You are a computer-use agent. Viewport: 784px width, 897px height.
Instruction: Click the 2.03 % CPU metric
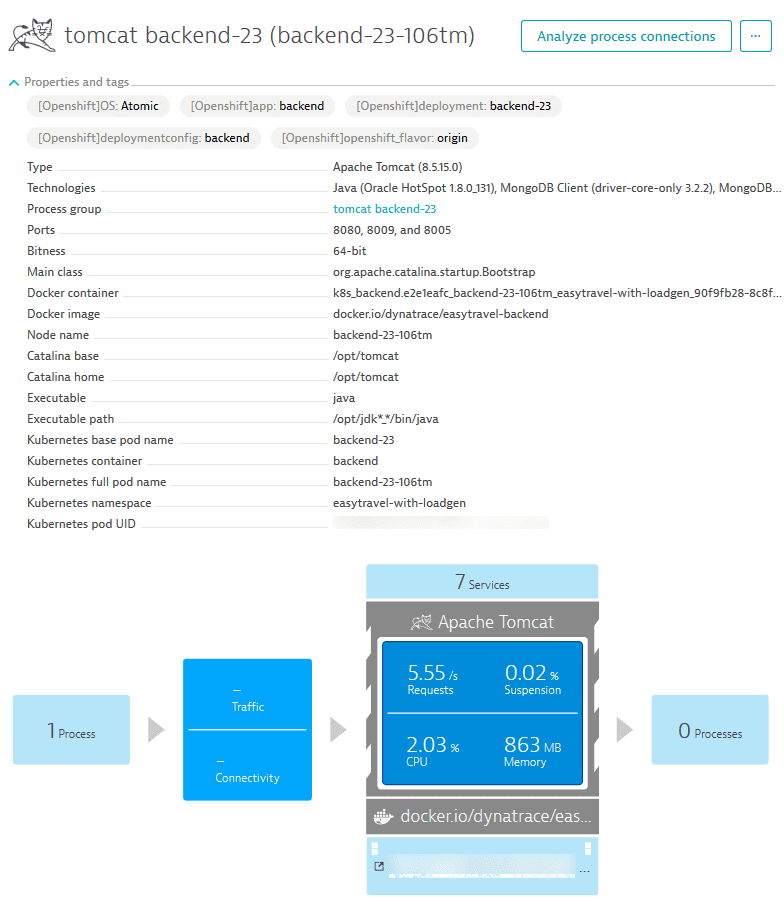(433, 751)
